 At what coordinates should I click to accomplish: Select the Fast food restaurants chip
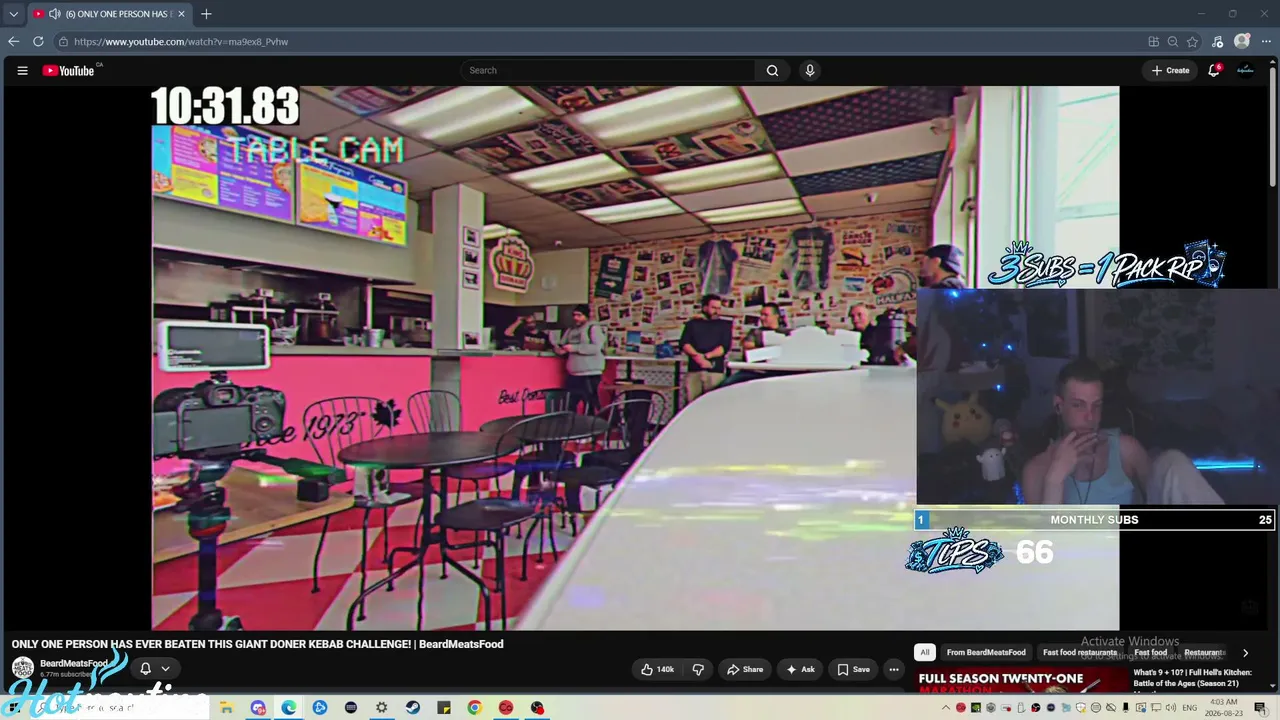pyautogui.click(x=1080, y=653)
